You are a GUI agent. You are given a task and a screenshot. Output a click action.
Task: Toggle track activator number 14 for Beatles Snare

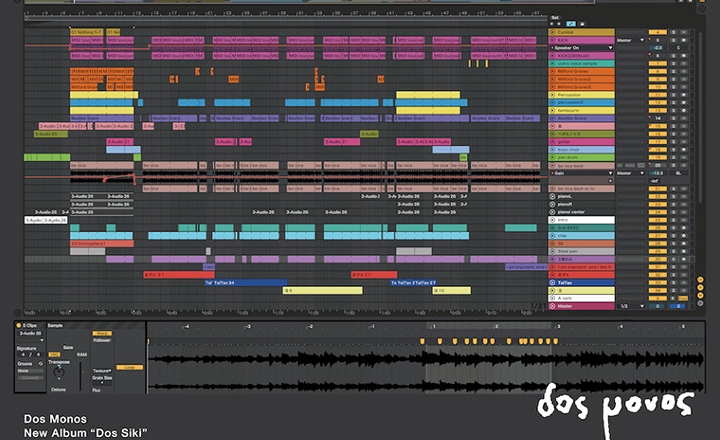[x=656, y=118]
